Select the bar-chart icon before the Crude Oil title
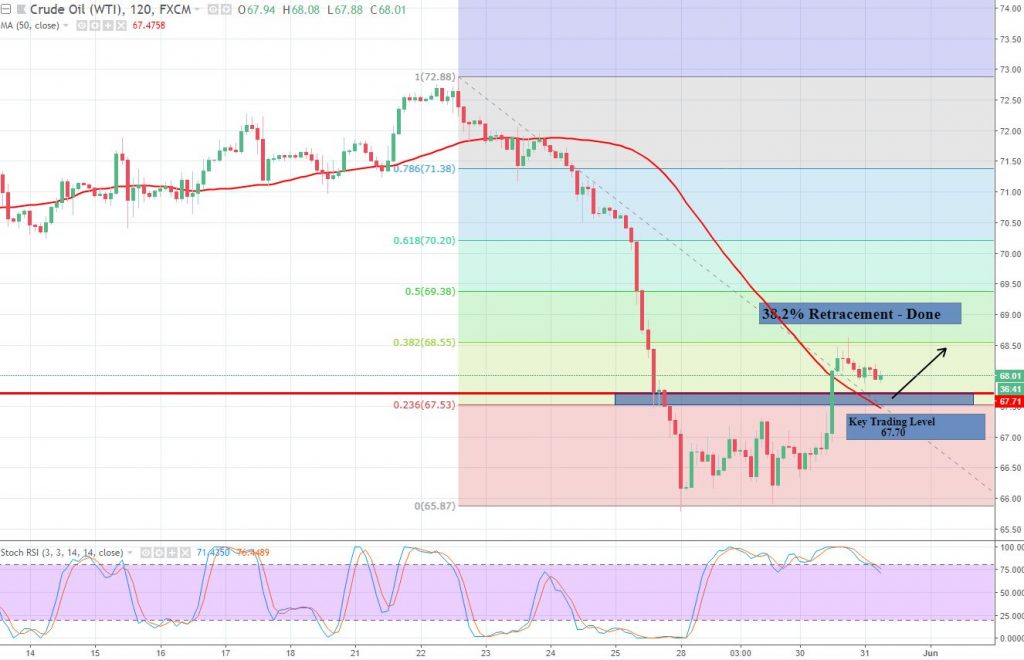Image resolution: width=1024 pixels, height=660 pixels. pos(20,9)
